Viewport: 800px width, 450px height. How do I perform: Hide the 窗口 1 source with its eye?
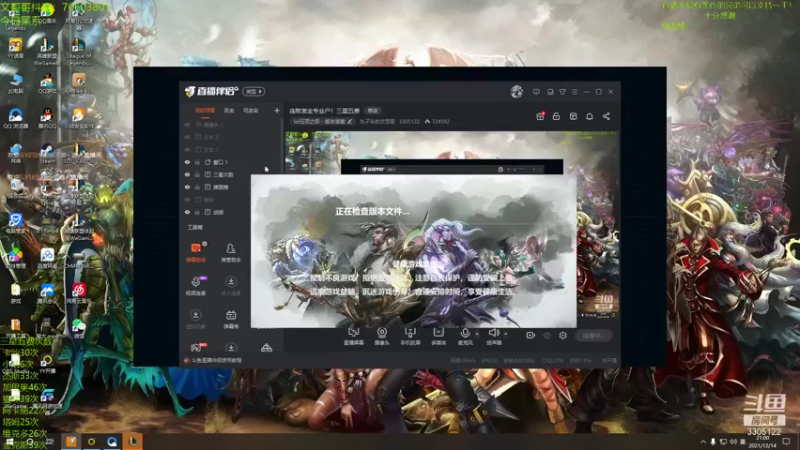(x=187, y=162)
